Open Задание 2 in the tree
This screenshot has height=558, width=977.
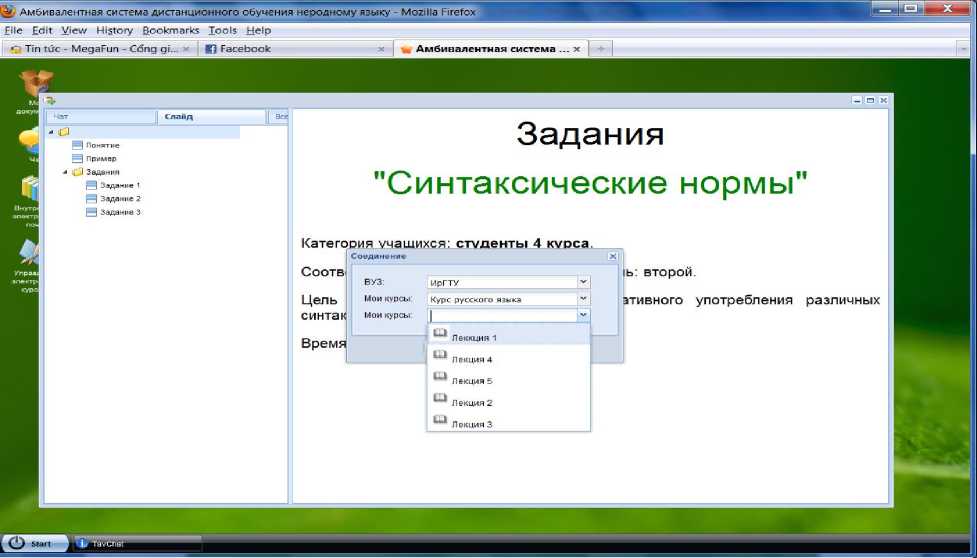point(120,199)
